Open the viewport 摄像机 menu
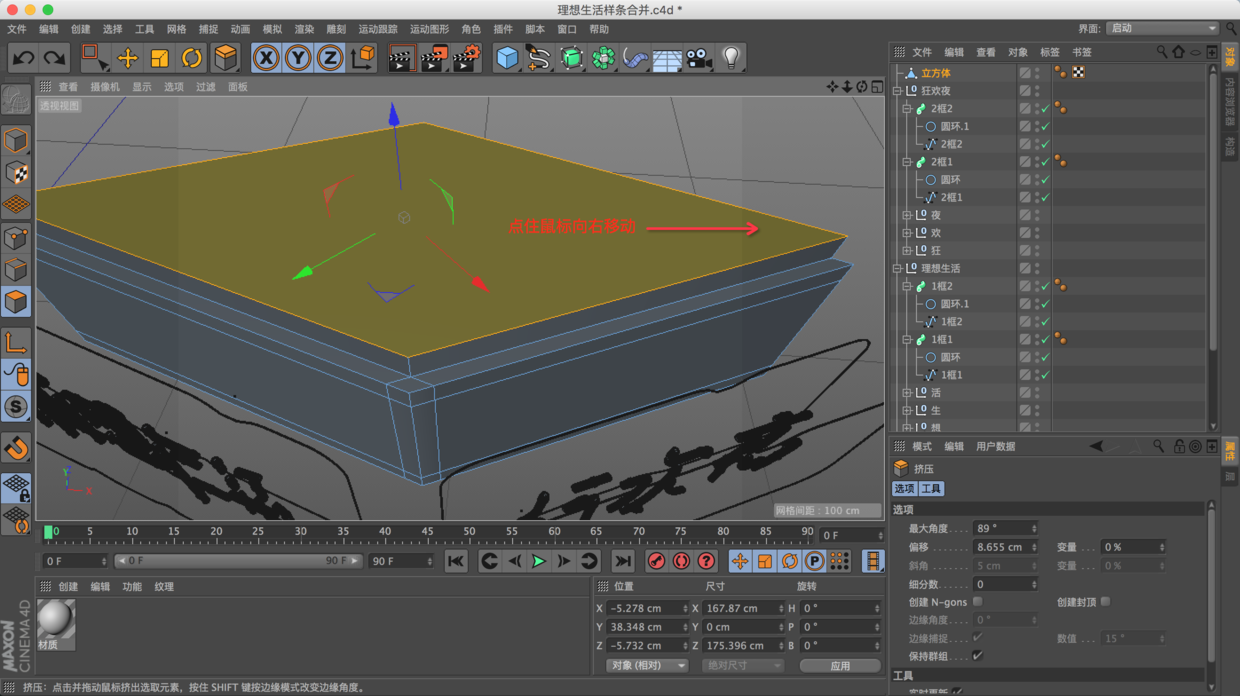The image size is (1240, 696). click(x=105, y=87)
